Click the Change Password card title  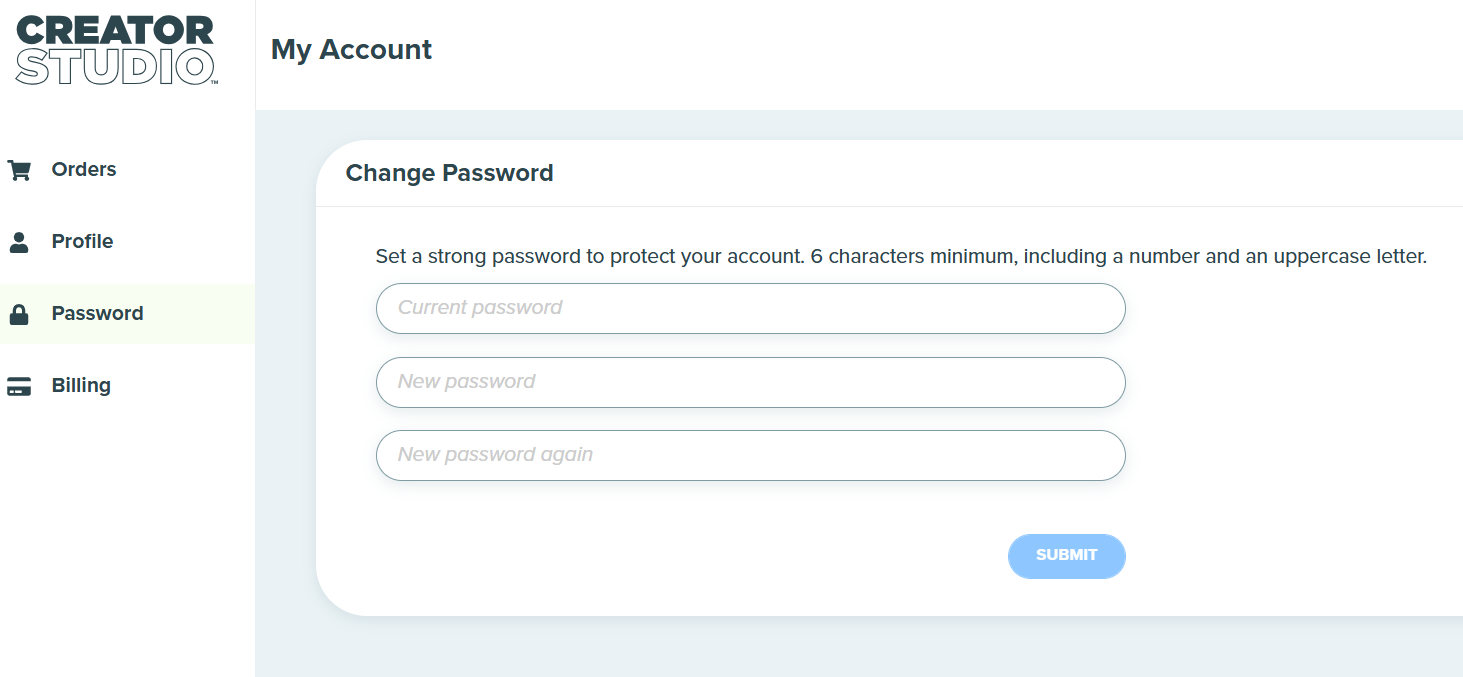(x=449, y=173)
